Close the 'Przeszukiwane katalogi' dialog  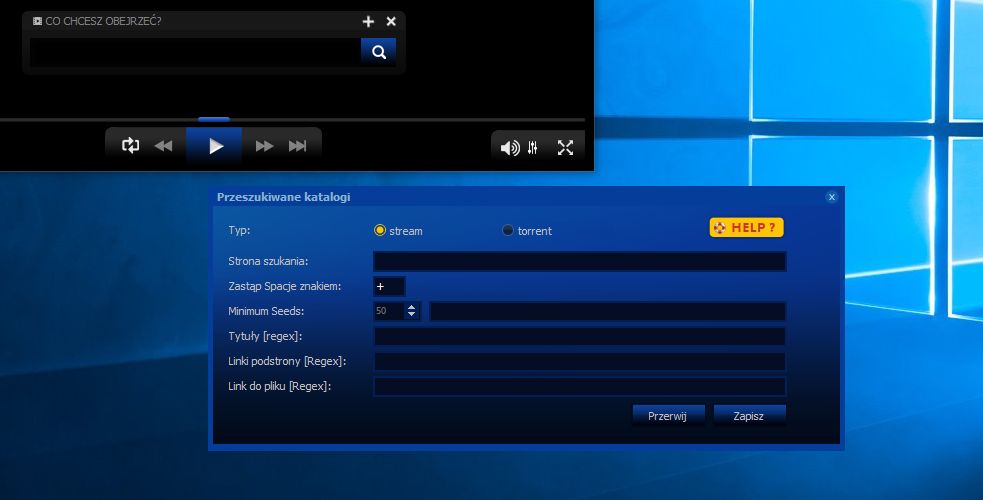coord(831,197)
